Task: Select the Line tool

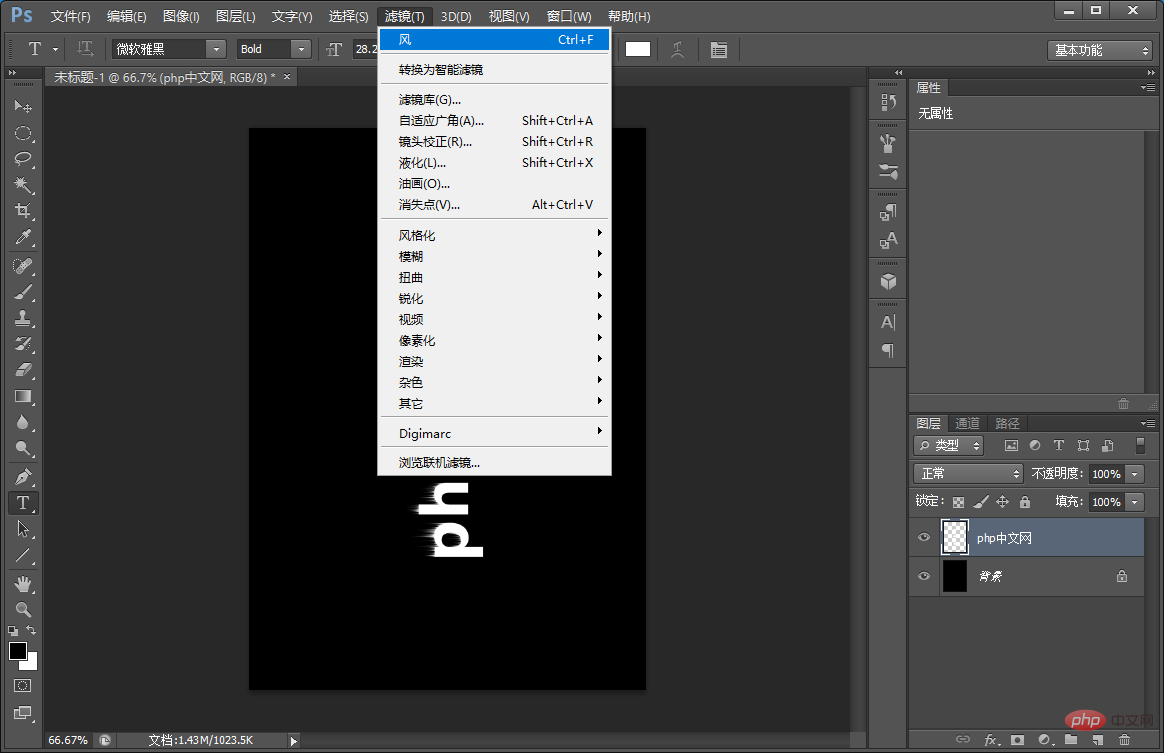Action: click(23, 555)
